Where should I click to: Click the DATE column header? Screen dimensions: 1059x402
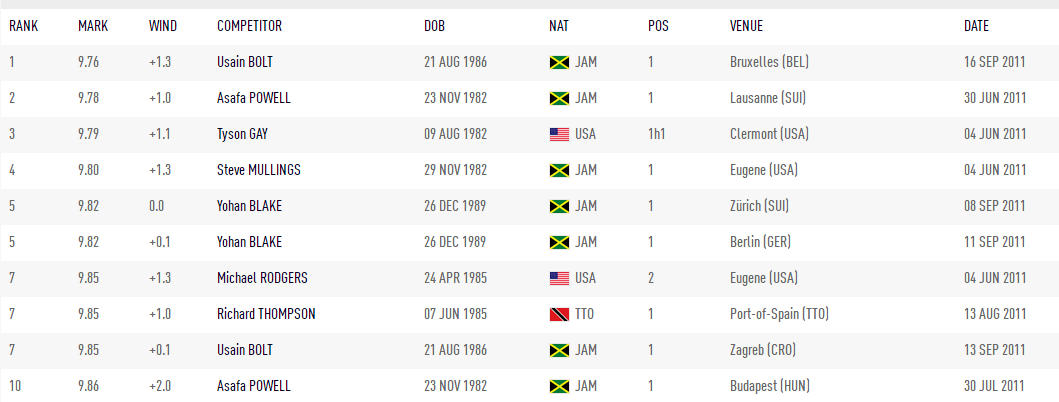(x=976, y=26)
